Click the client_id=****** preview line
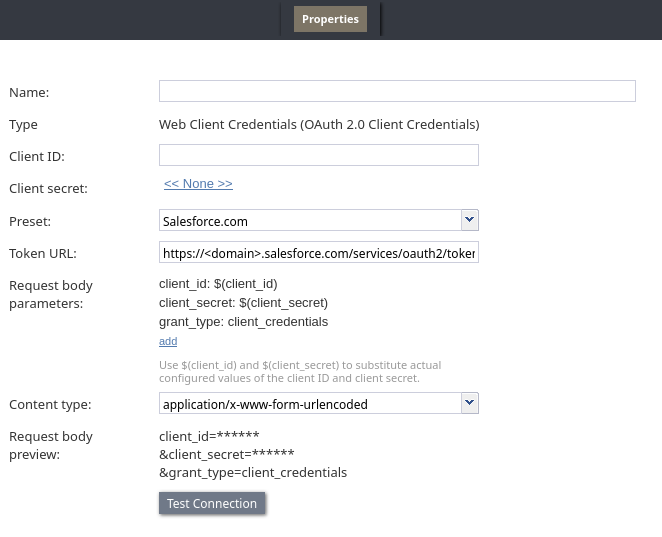 (209, 435)
